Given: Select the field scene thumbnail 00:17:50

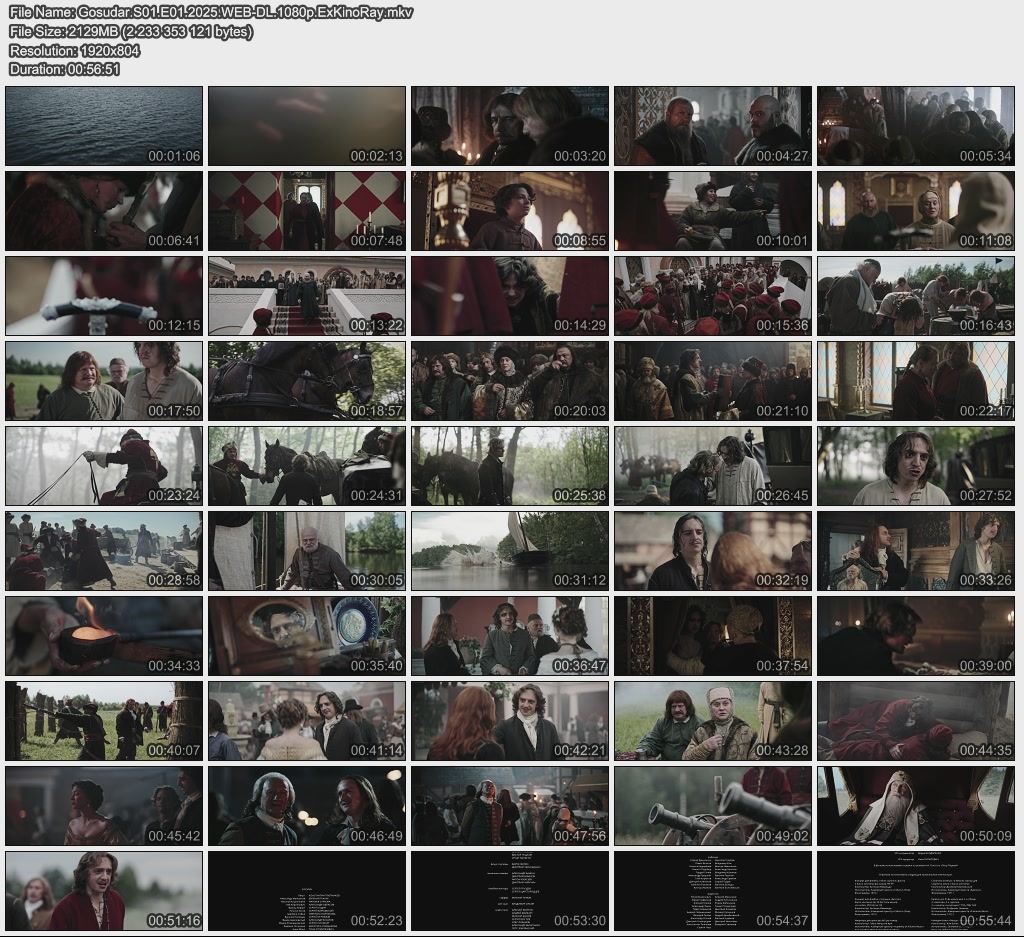Looking at the screenshot, I should tap(104, 381).
